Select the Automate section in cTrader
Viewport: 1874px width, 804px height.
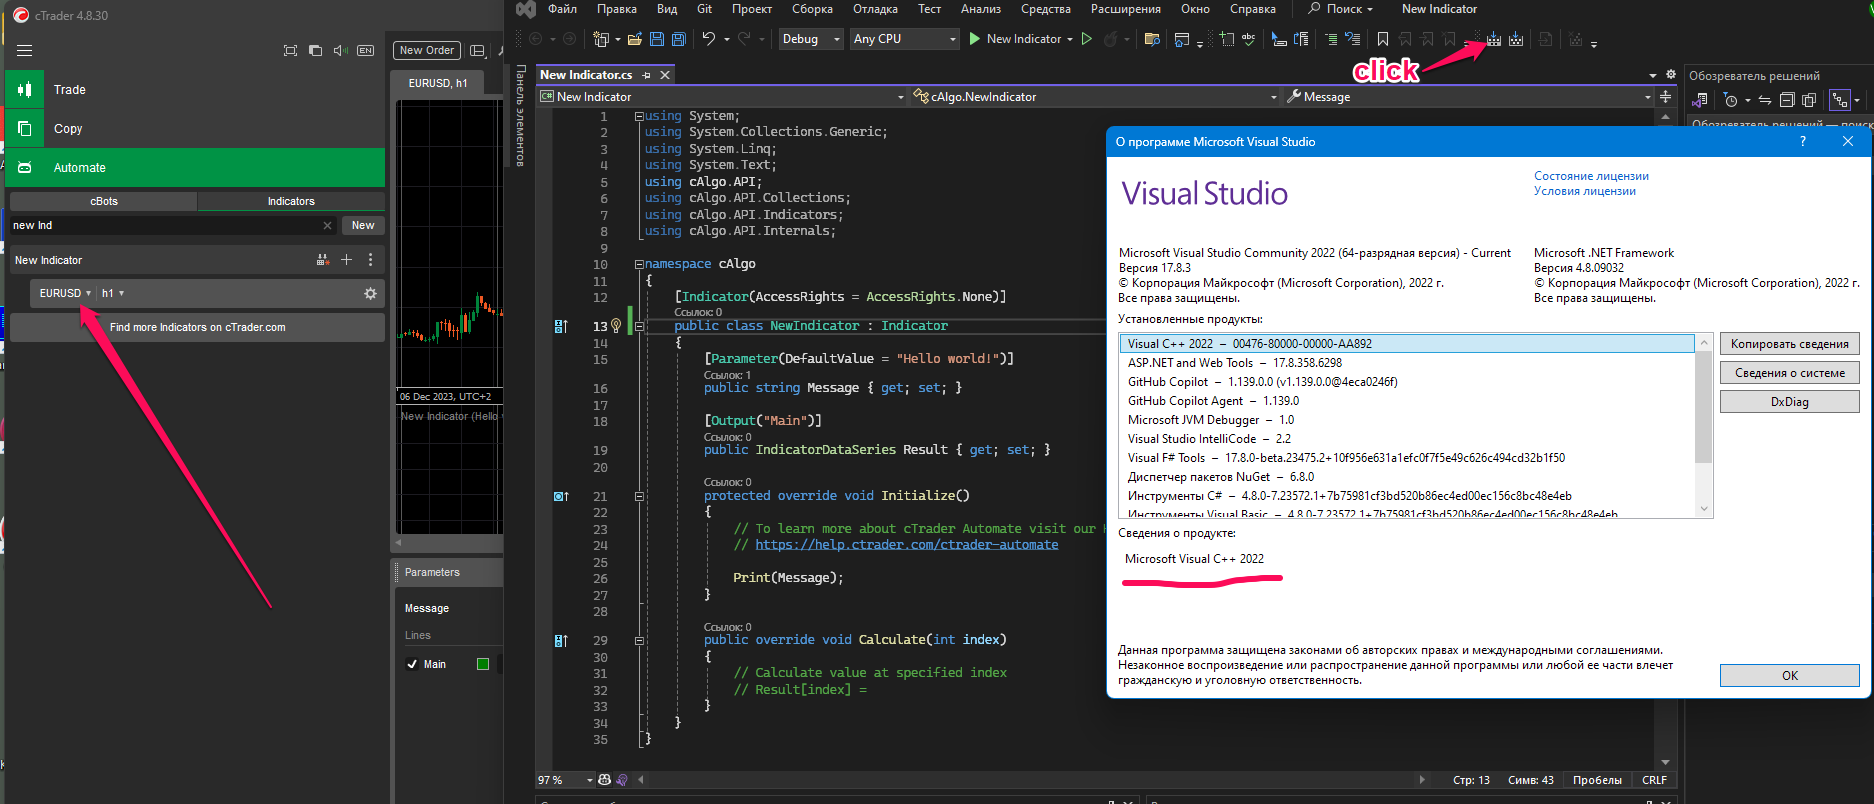[195, 167]
